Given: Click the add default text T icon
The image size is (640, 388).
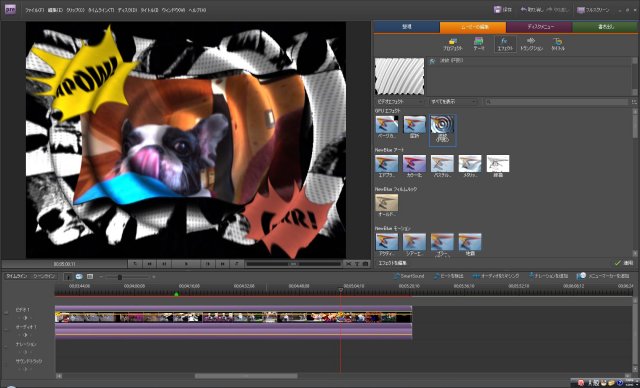Looking at the screenshot, I should pos(357,264).
